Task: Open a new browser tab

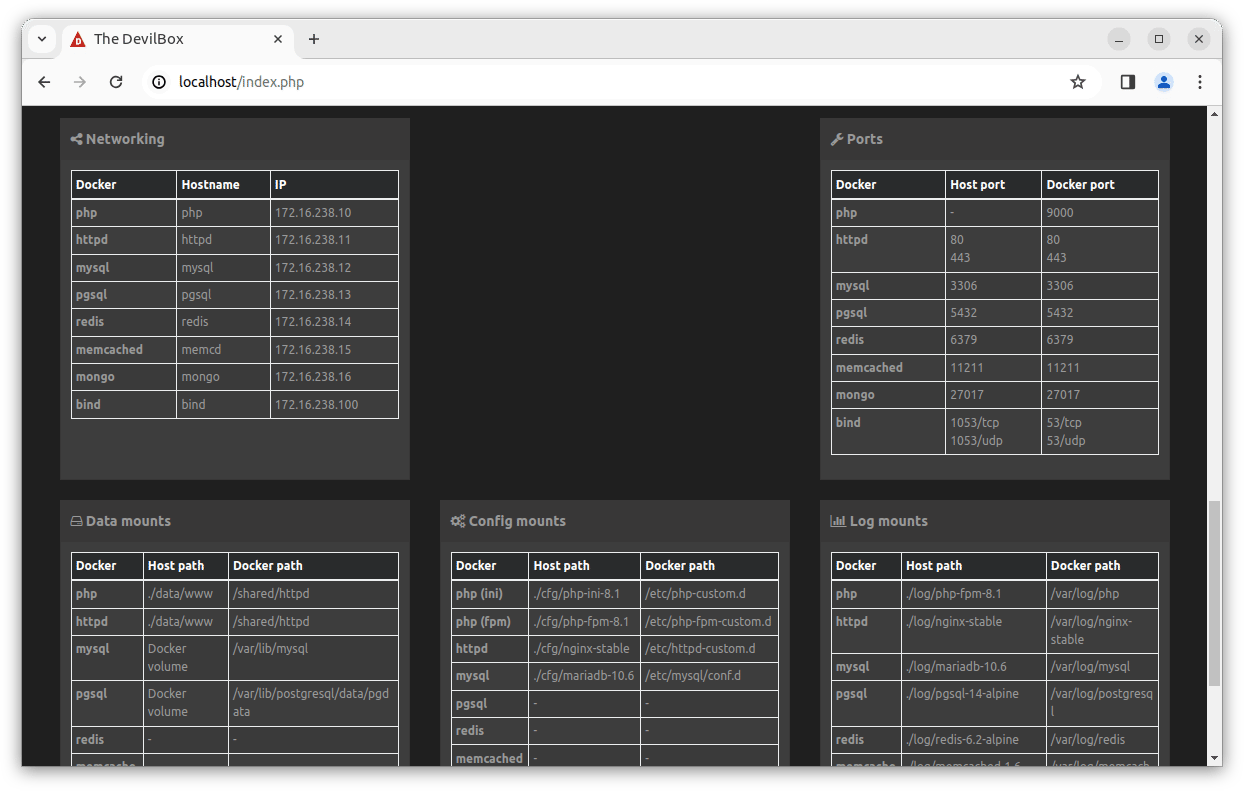Action: (314, 39)
